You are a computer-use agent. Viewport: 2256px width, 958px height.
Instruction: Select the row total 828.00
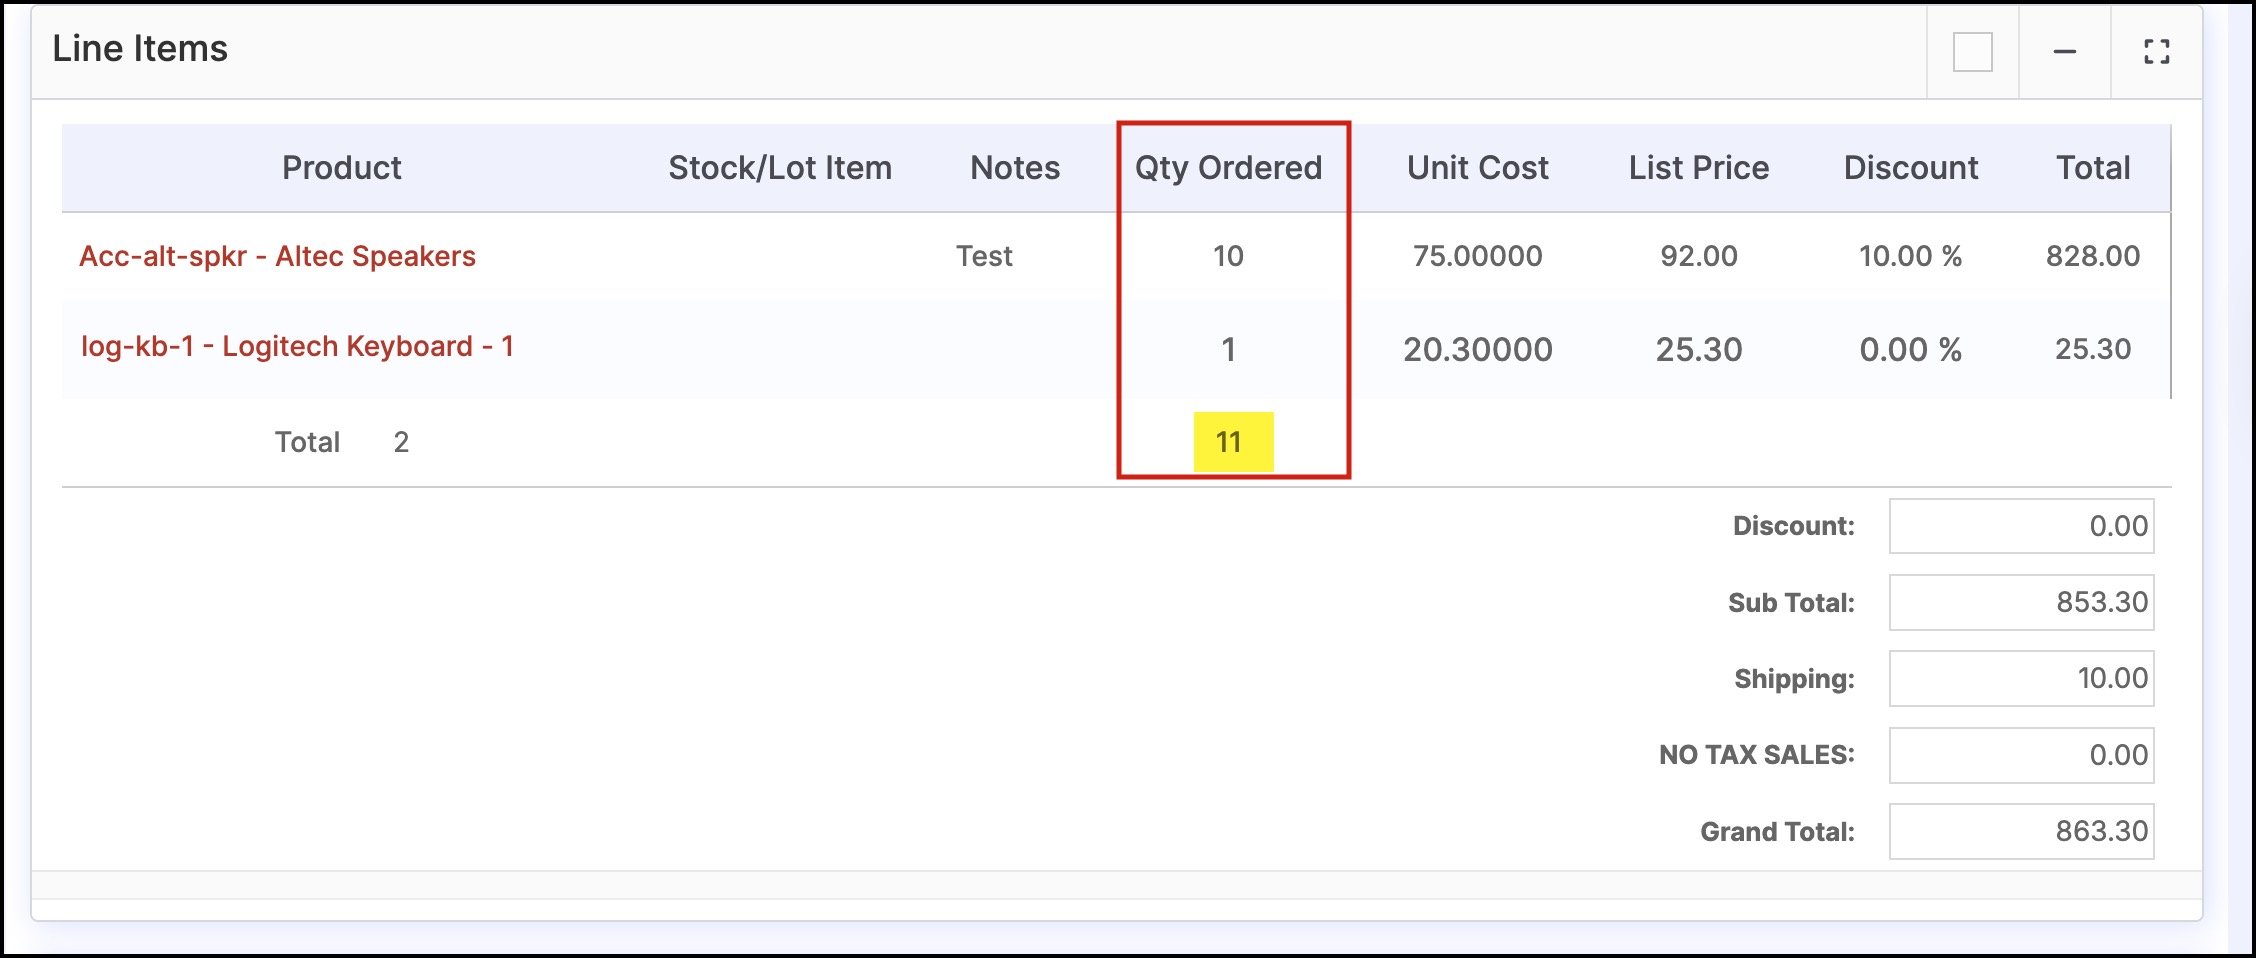[x=2093, y=256]
